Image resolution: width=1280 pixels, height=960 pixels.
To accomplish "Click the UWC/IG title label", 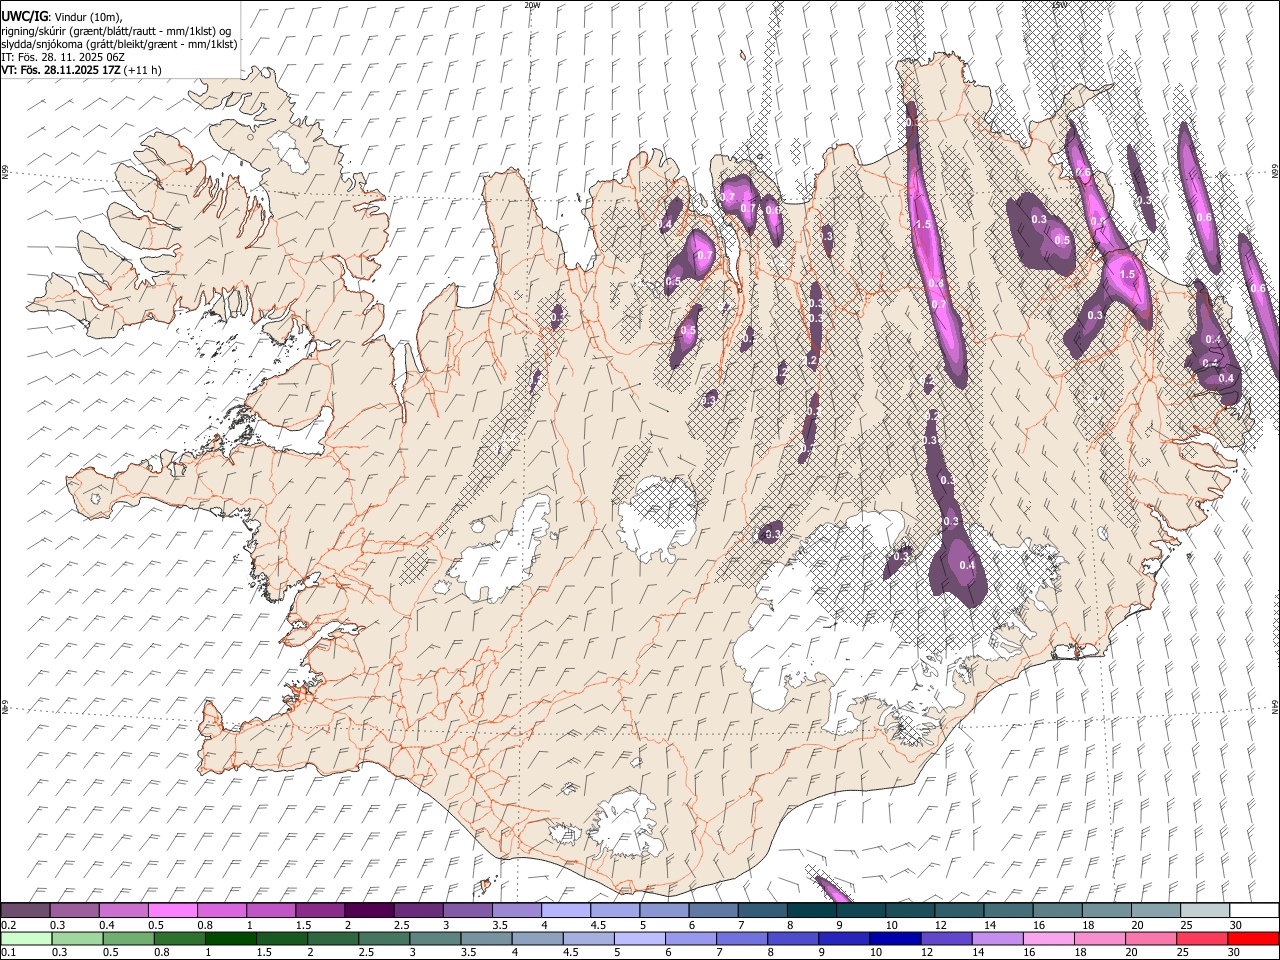I will coord(23,17).
